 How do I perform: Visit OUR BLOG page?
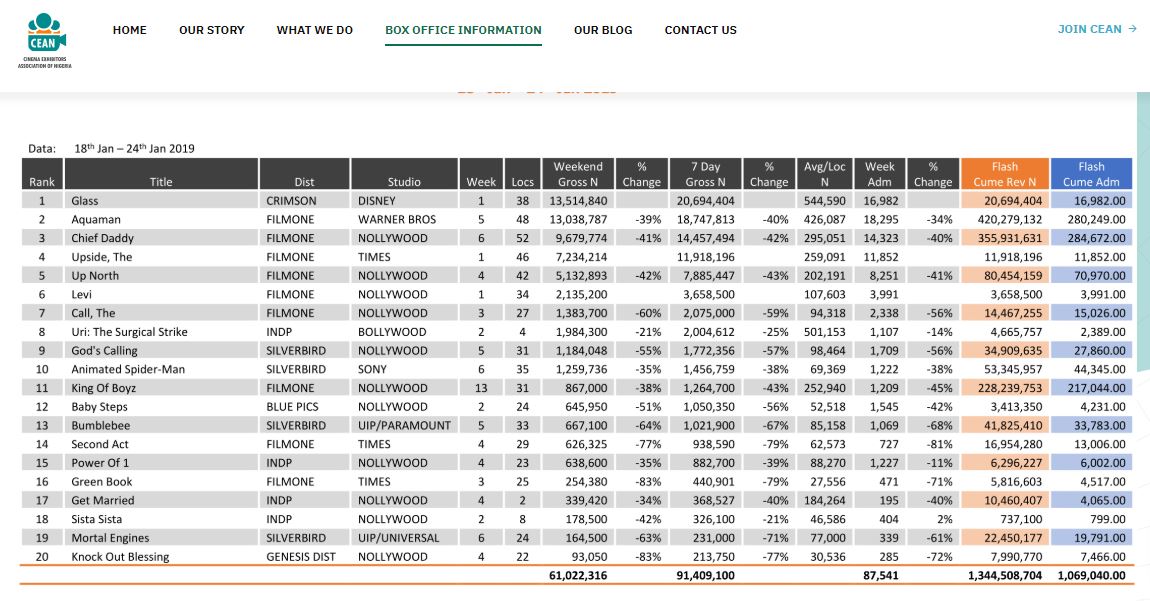point(603,30)
